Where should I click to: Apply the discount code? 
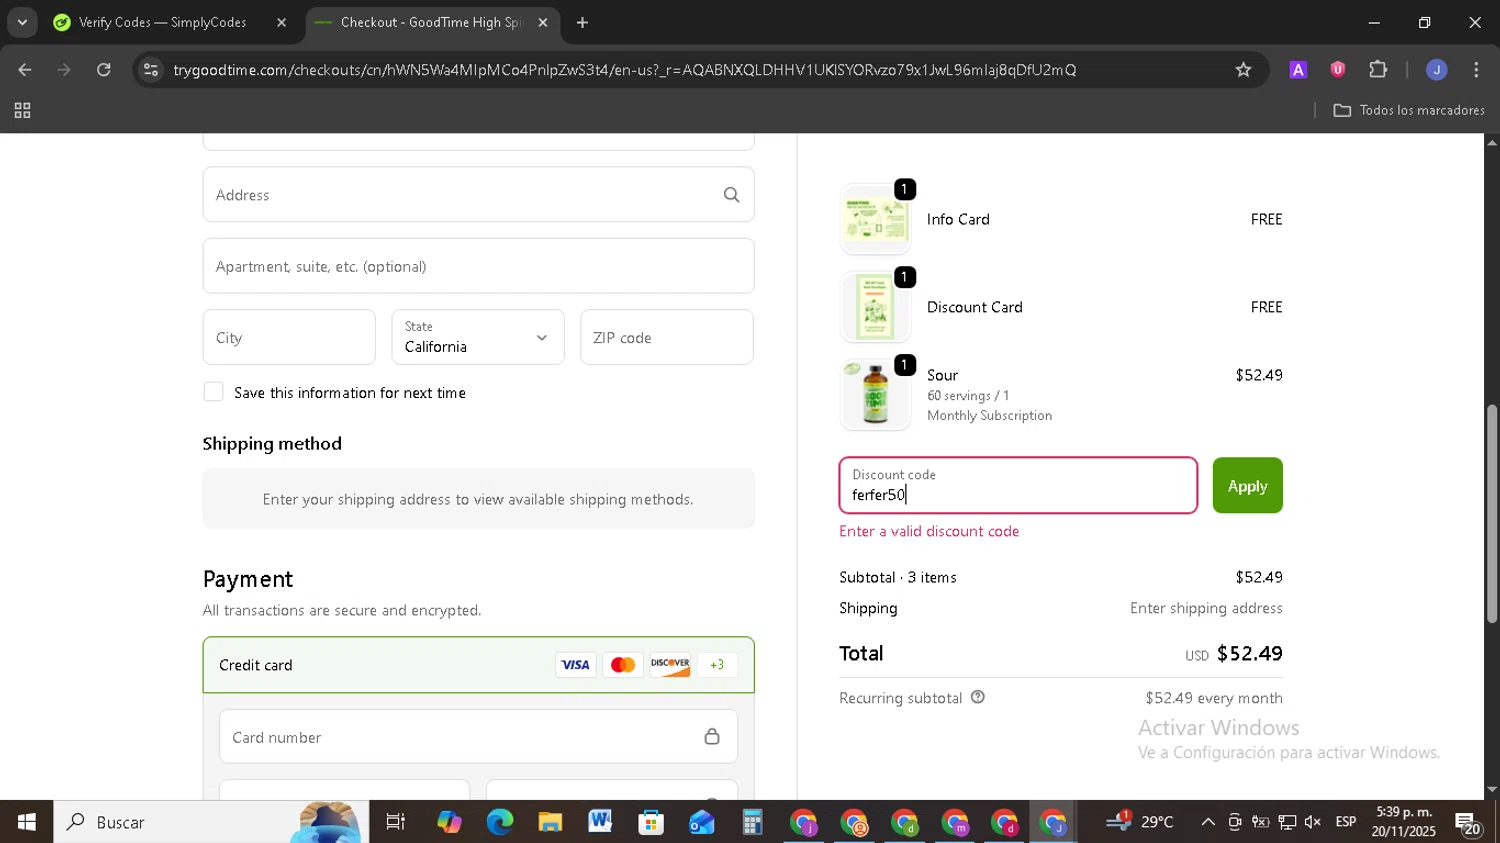point(1247,486)
